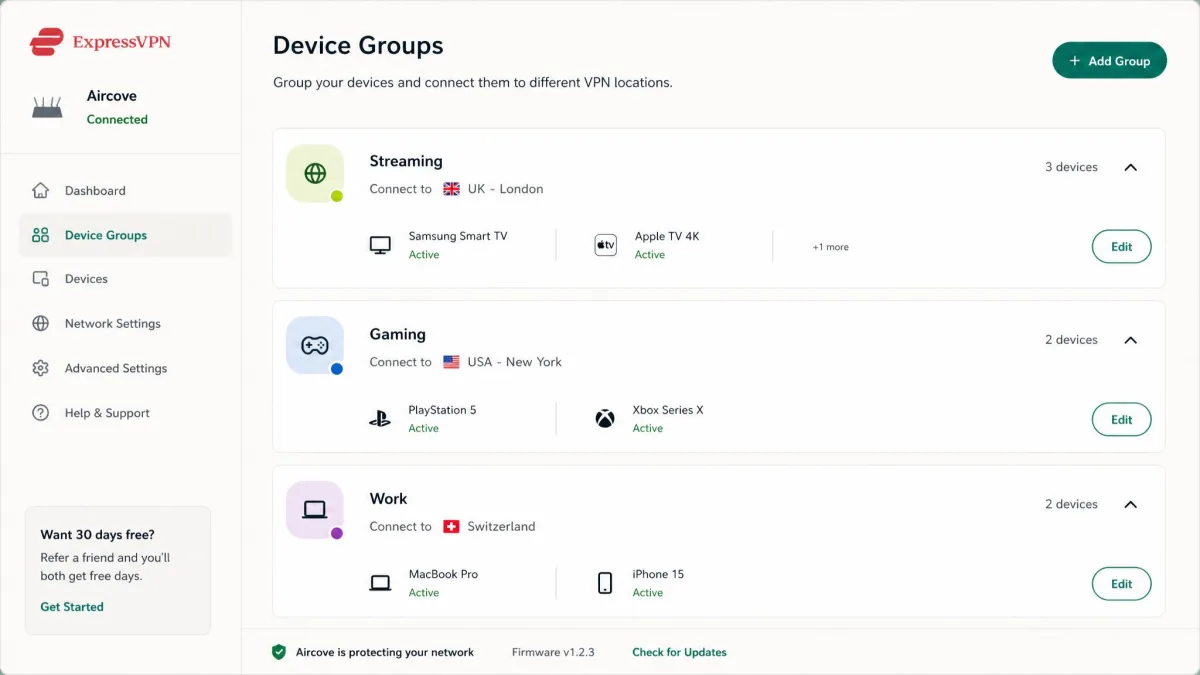Click the PlayStation 5 logo icon

point(380,419)
